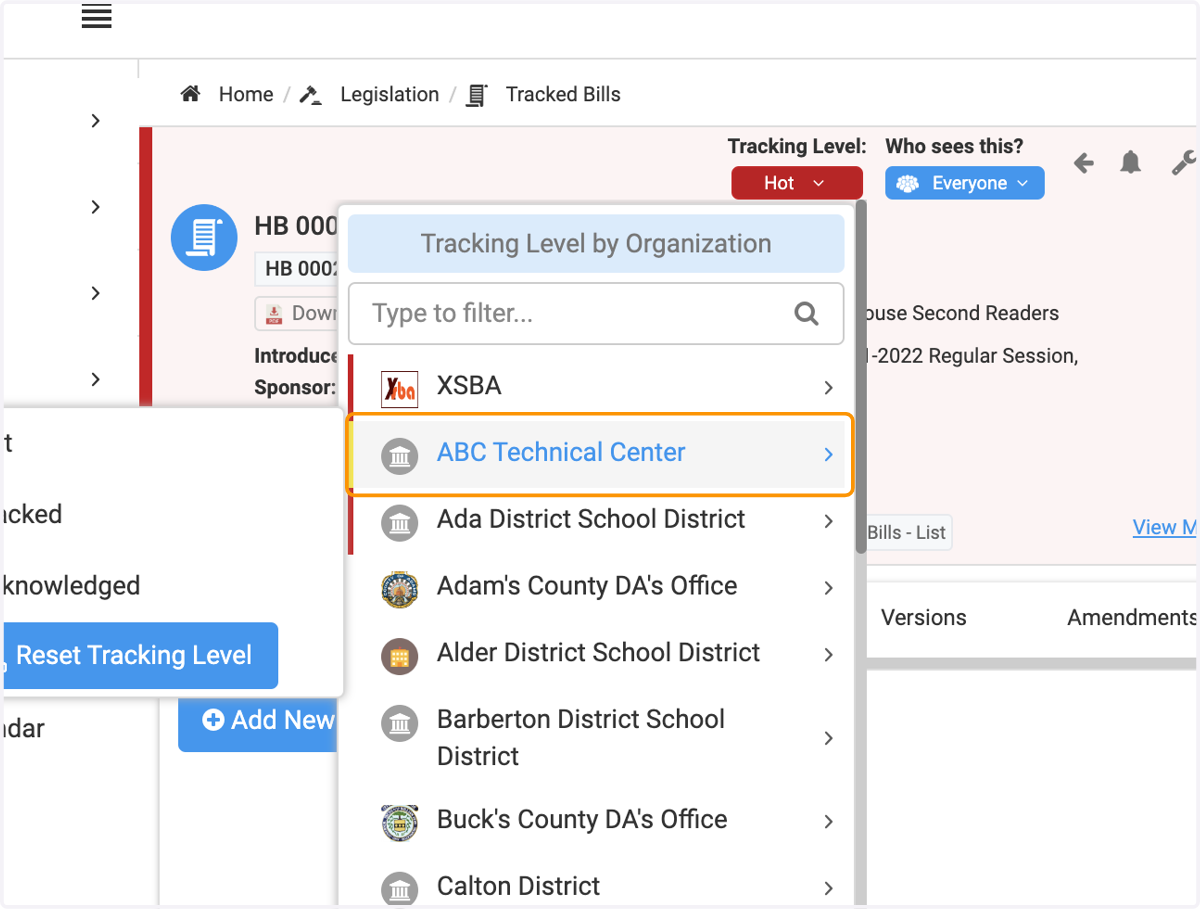Click Adam's County DA's Office seal icon
This screenshot has height=909, width=1200.
coord(400,590)
